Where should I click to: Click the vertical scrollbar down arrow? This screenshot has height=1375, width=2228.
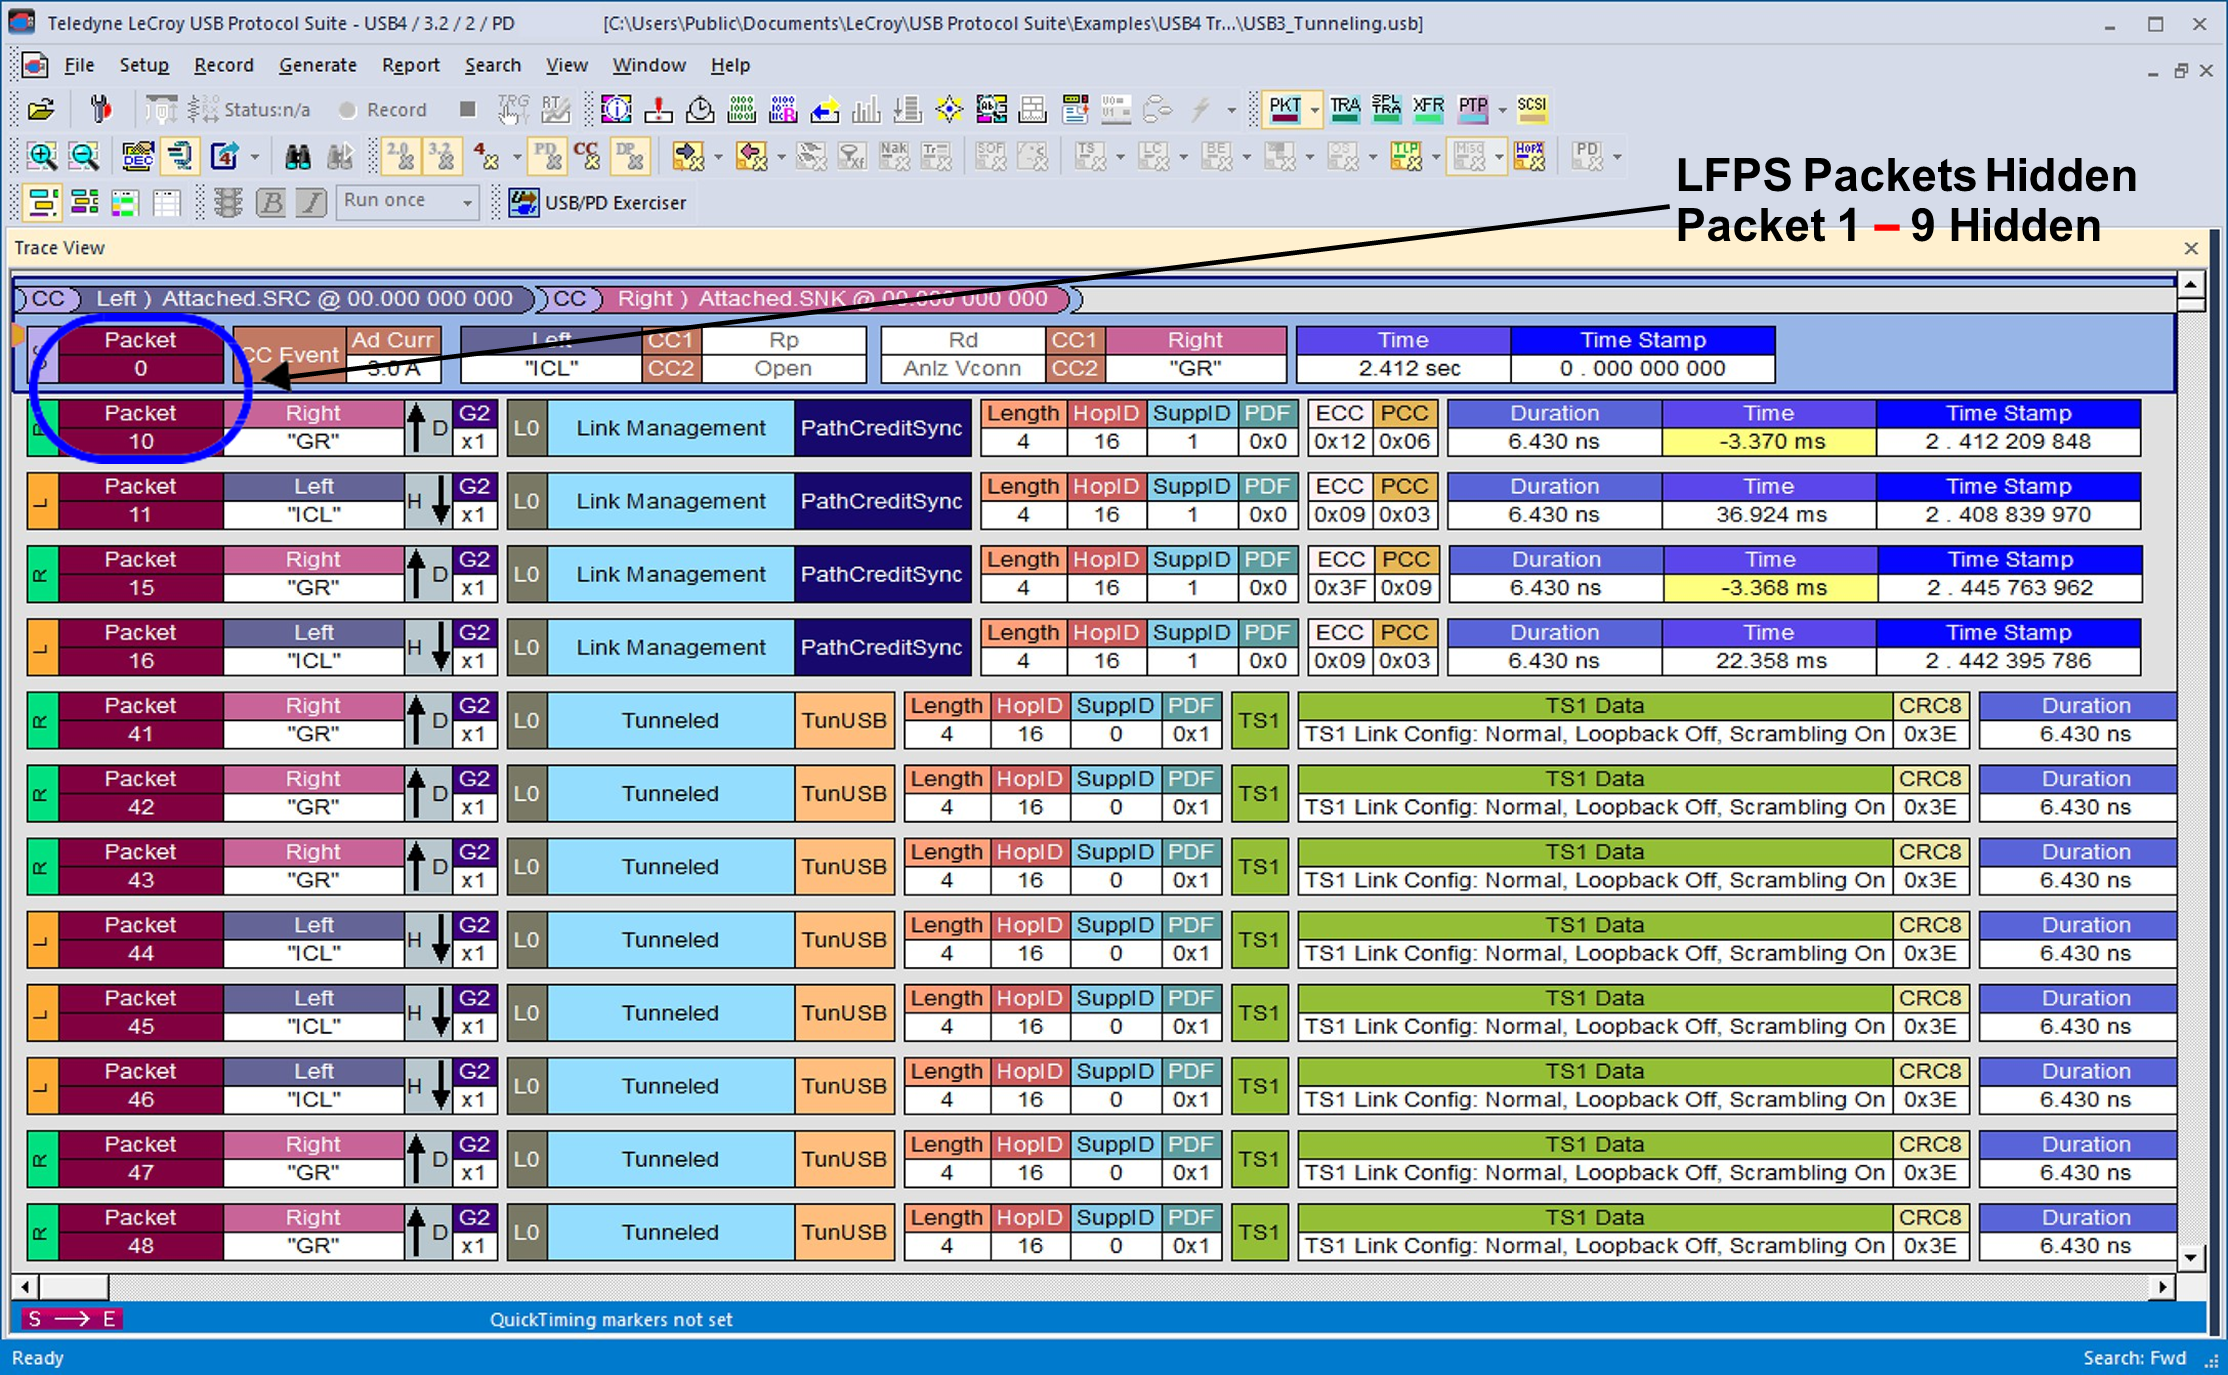click(2190, 1257)
